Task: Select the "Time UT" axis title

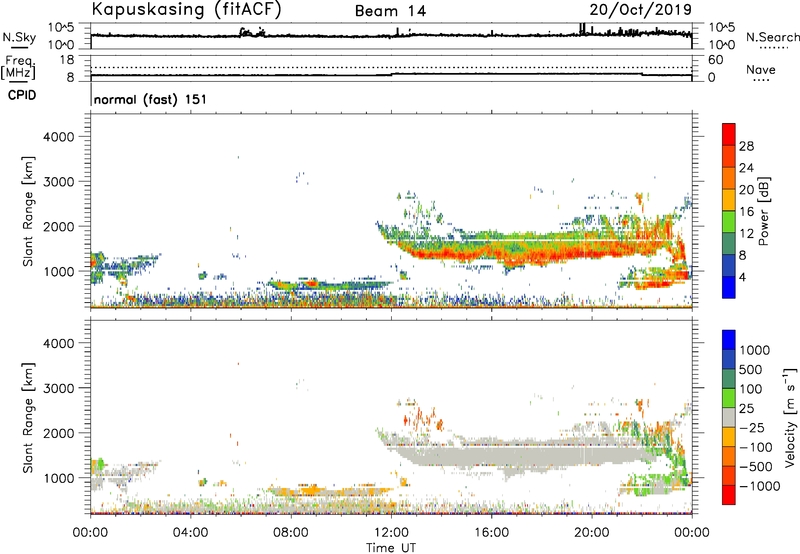Action: [391, 548]
